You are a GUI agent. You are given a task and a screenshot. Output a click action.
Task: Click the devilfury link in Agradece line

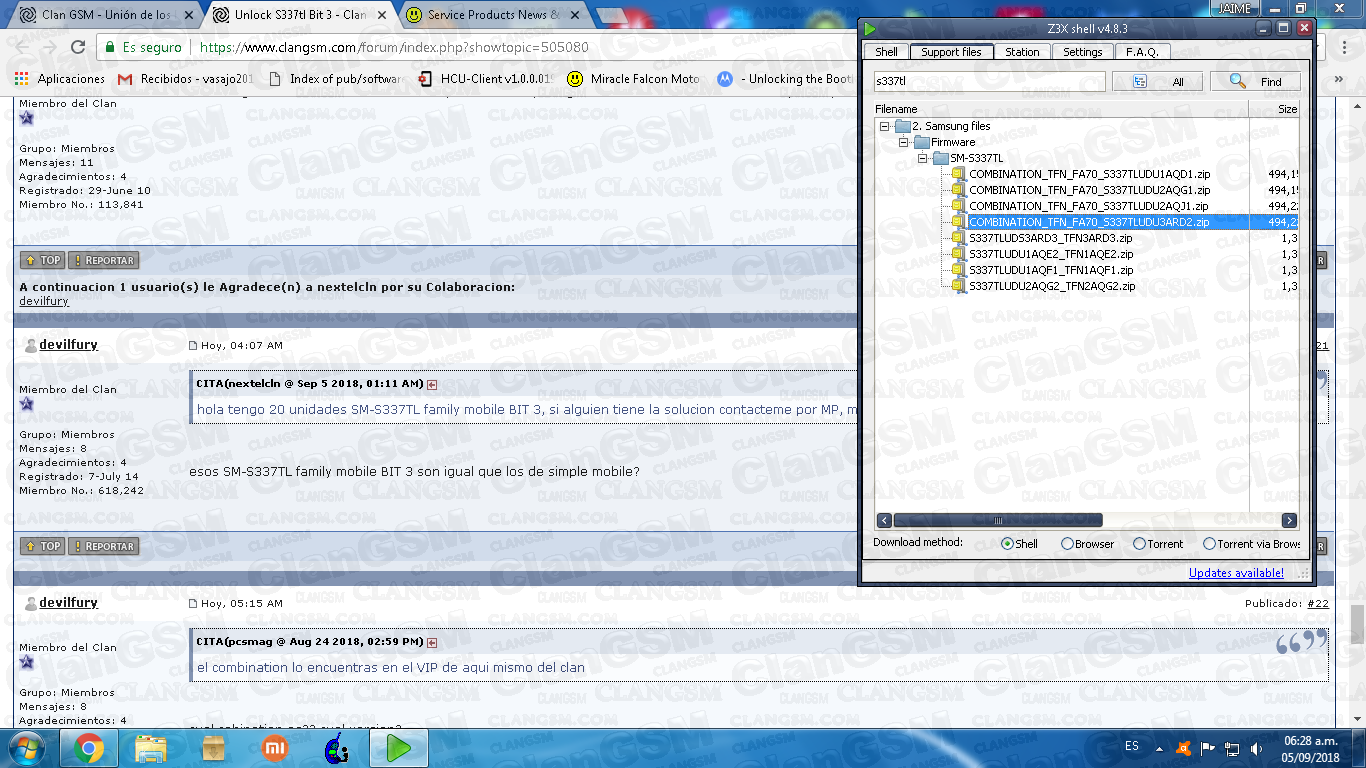pos(44,301)
